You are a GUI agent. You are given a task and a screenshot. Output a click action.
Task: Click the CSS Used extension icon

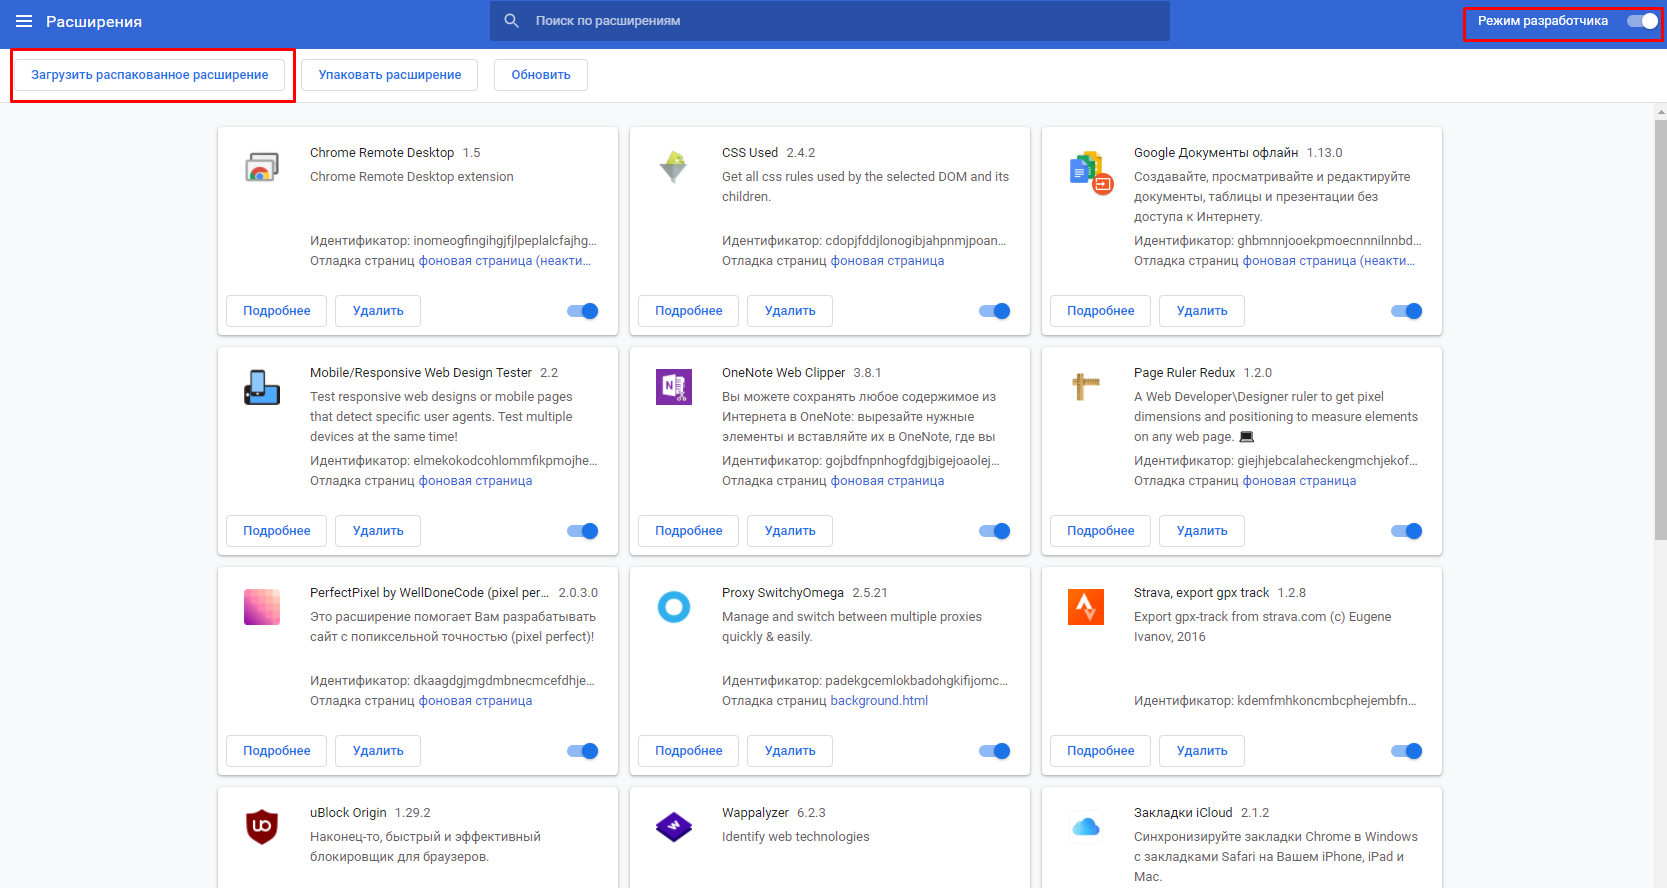(674, 167)
